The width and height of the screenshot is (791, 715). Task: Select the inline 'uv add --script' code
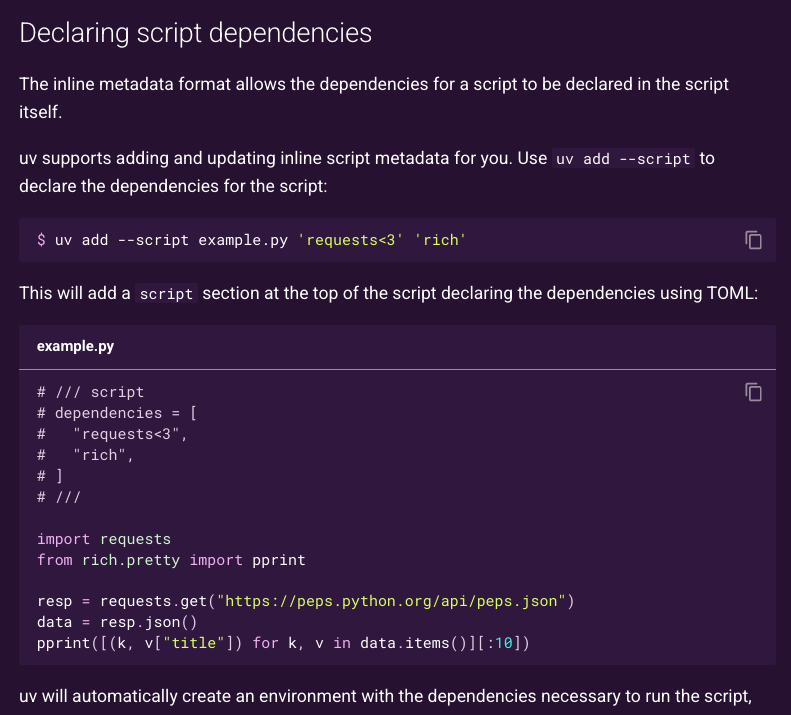click(x=623, y=159)
